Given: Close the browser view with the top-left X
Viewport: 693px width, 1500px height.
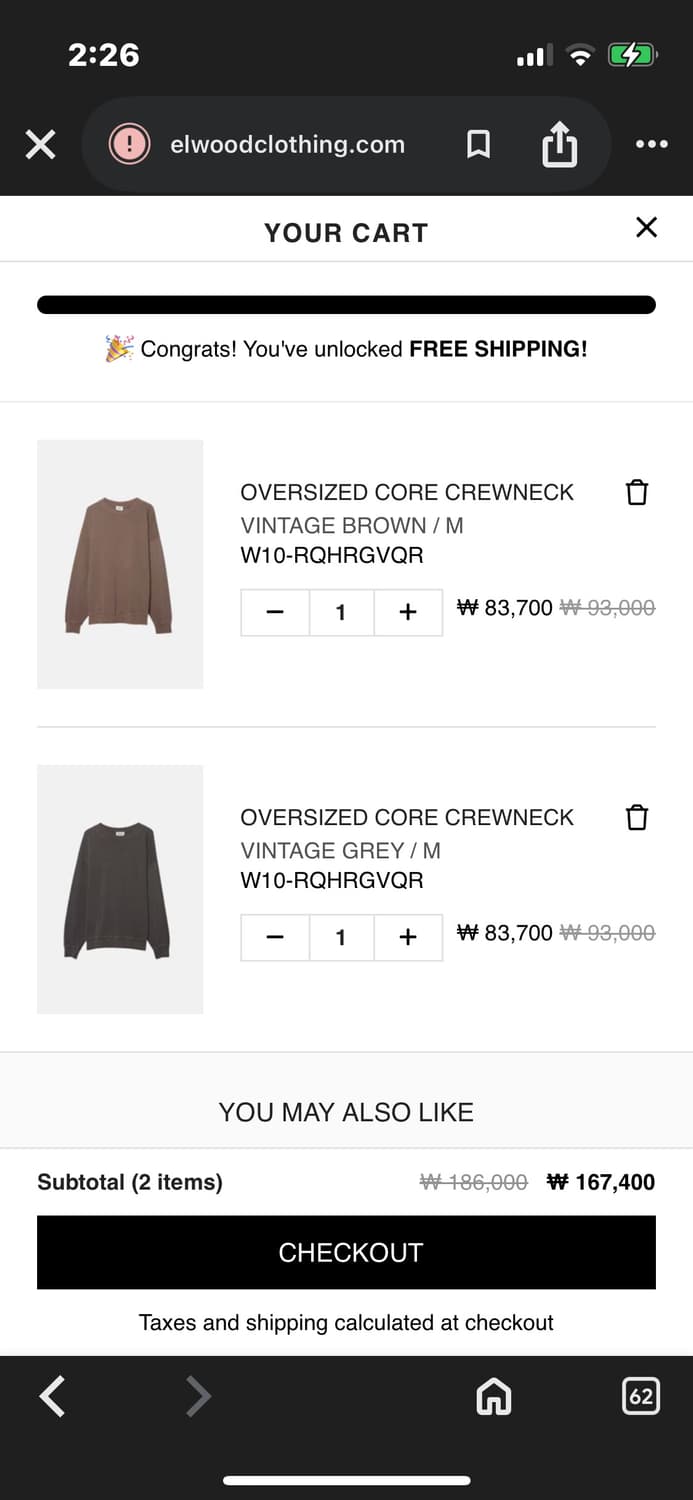Looking at the screenshot, I should pos(40,145).
